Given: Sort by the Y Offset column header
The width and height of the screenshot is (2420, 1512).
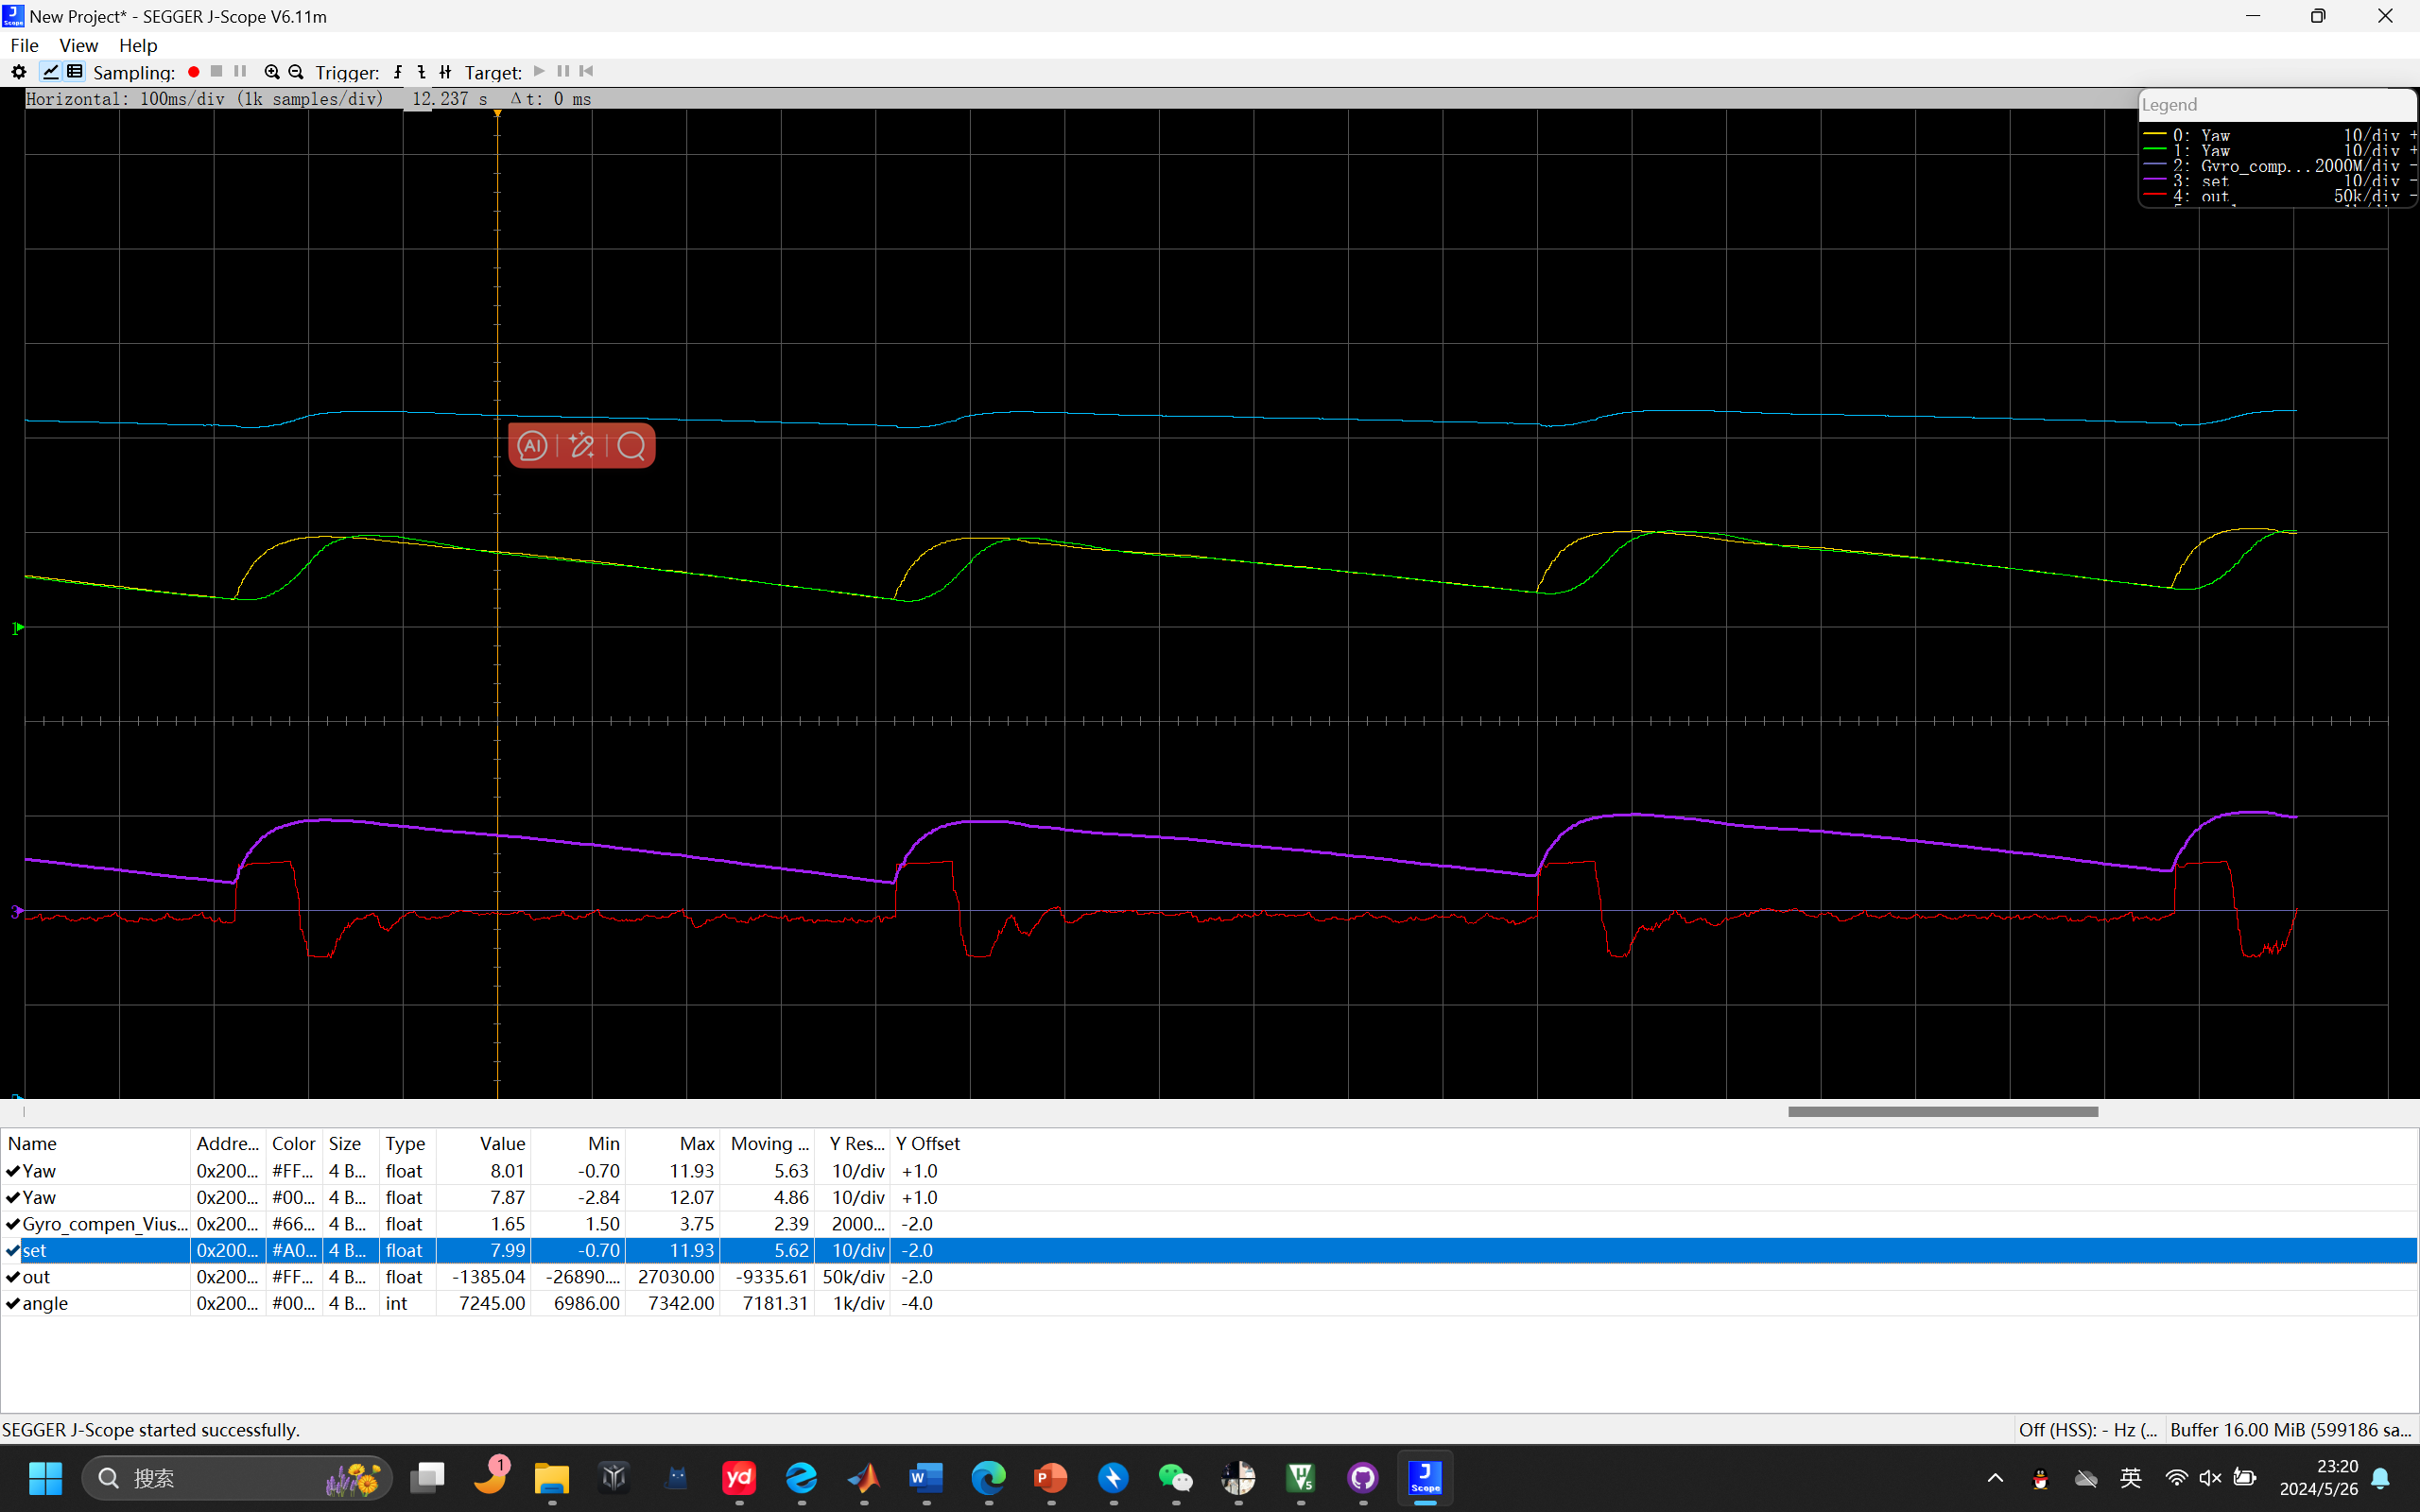Looking at the screenshot, I should coord(927,1143).
